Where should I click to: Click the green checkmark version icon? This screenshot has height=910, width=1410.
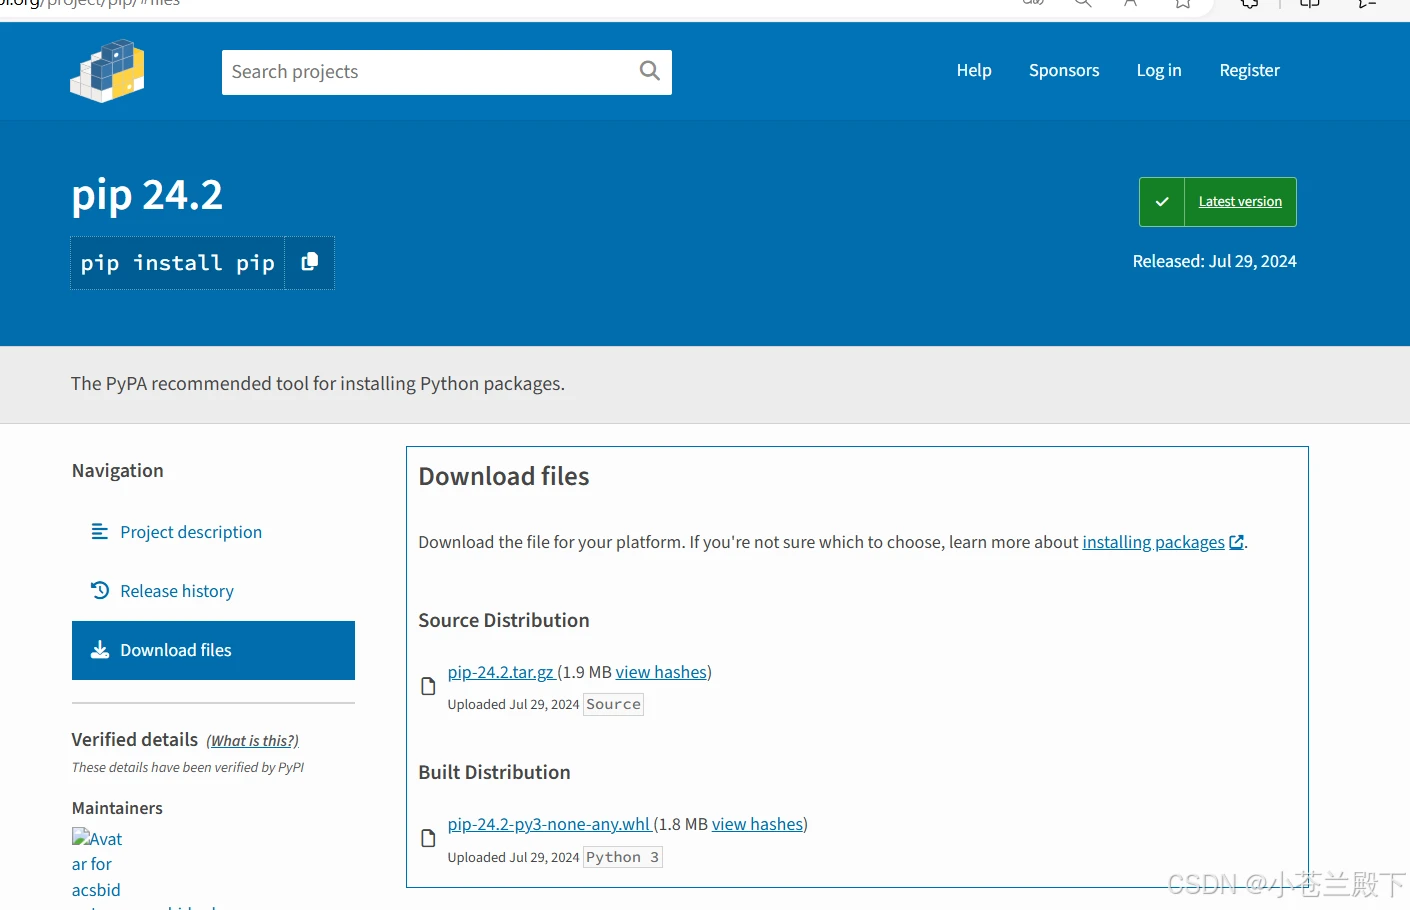click(x=1162, y=202)
